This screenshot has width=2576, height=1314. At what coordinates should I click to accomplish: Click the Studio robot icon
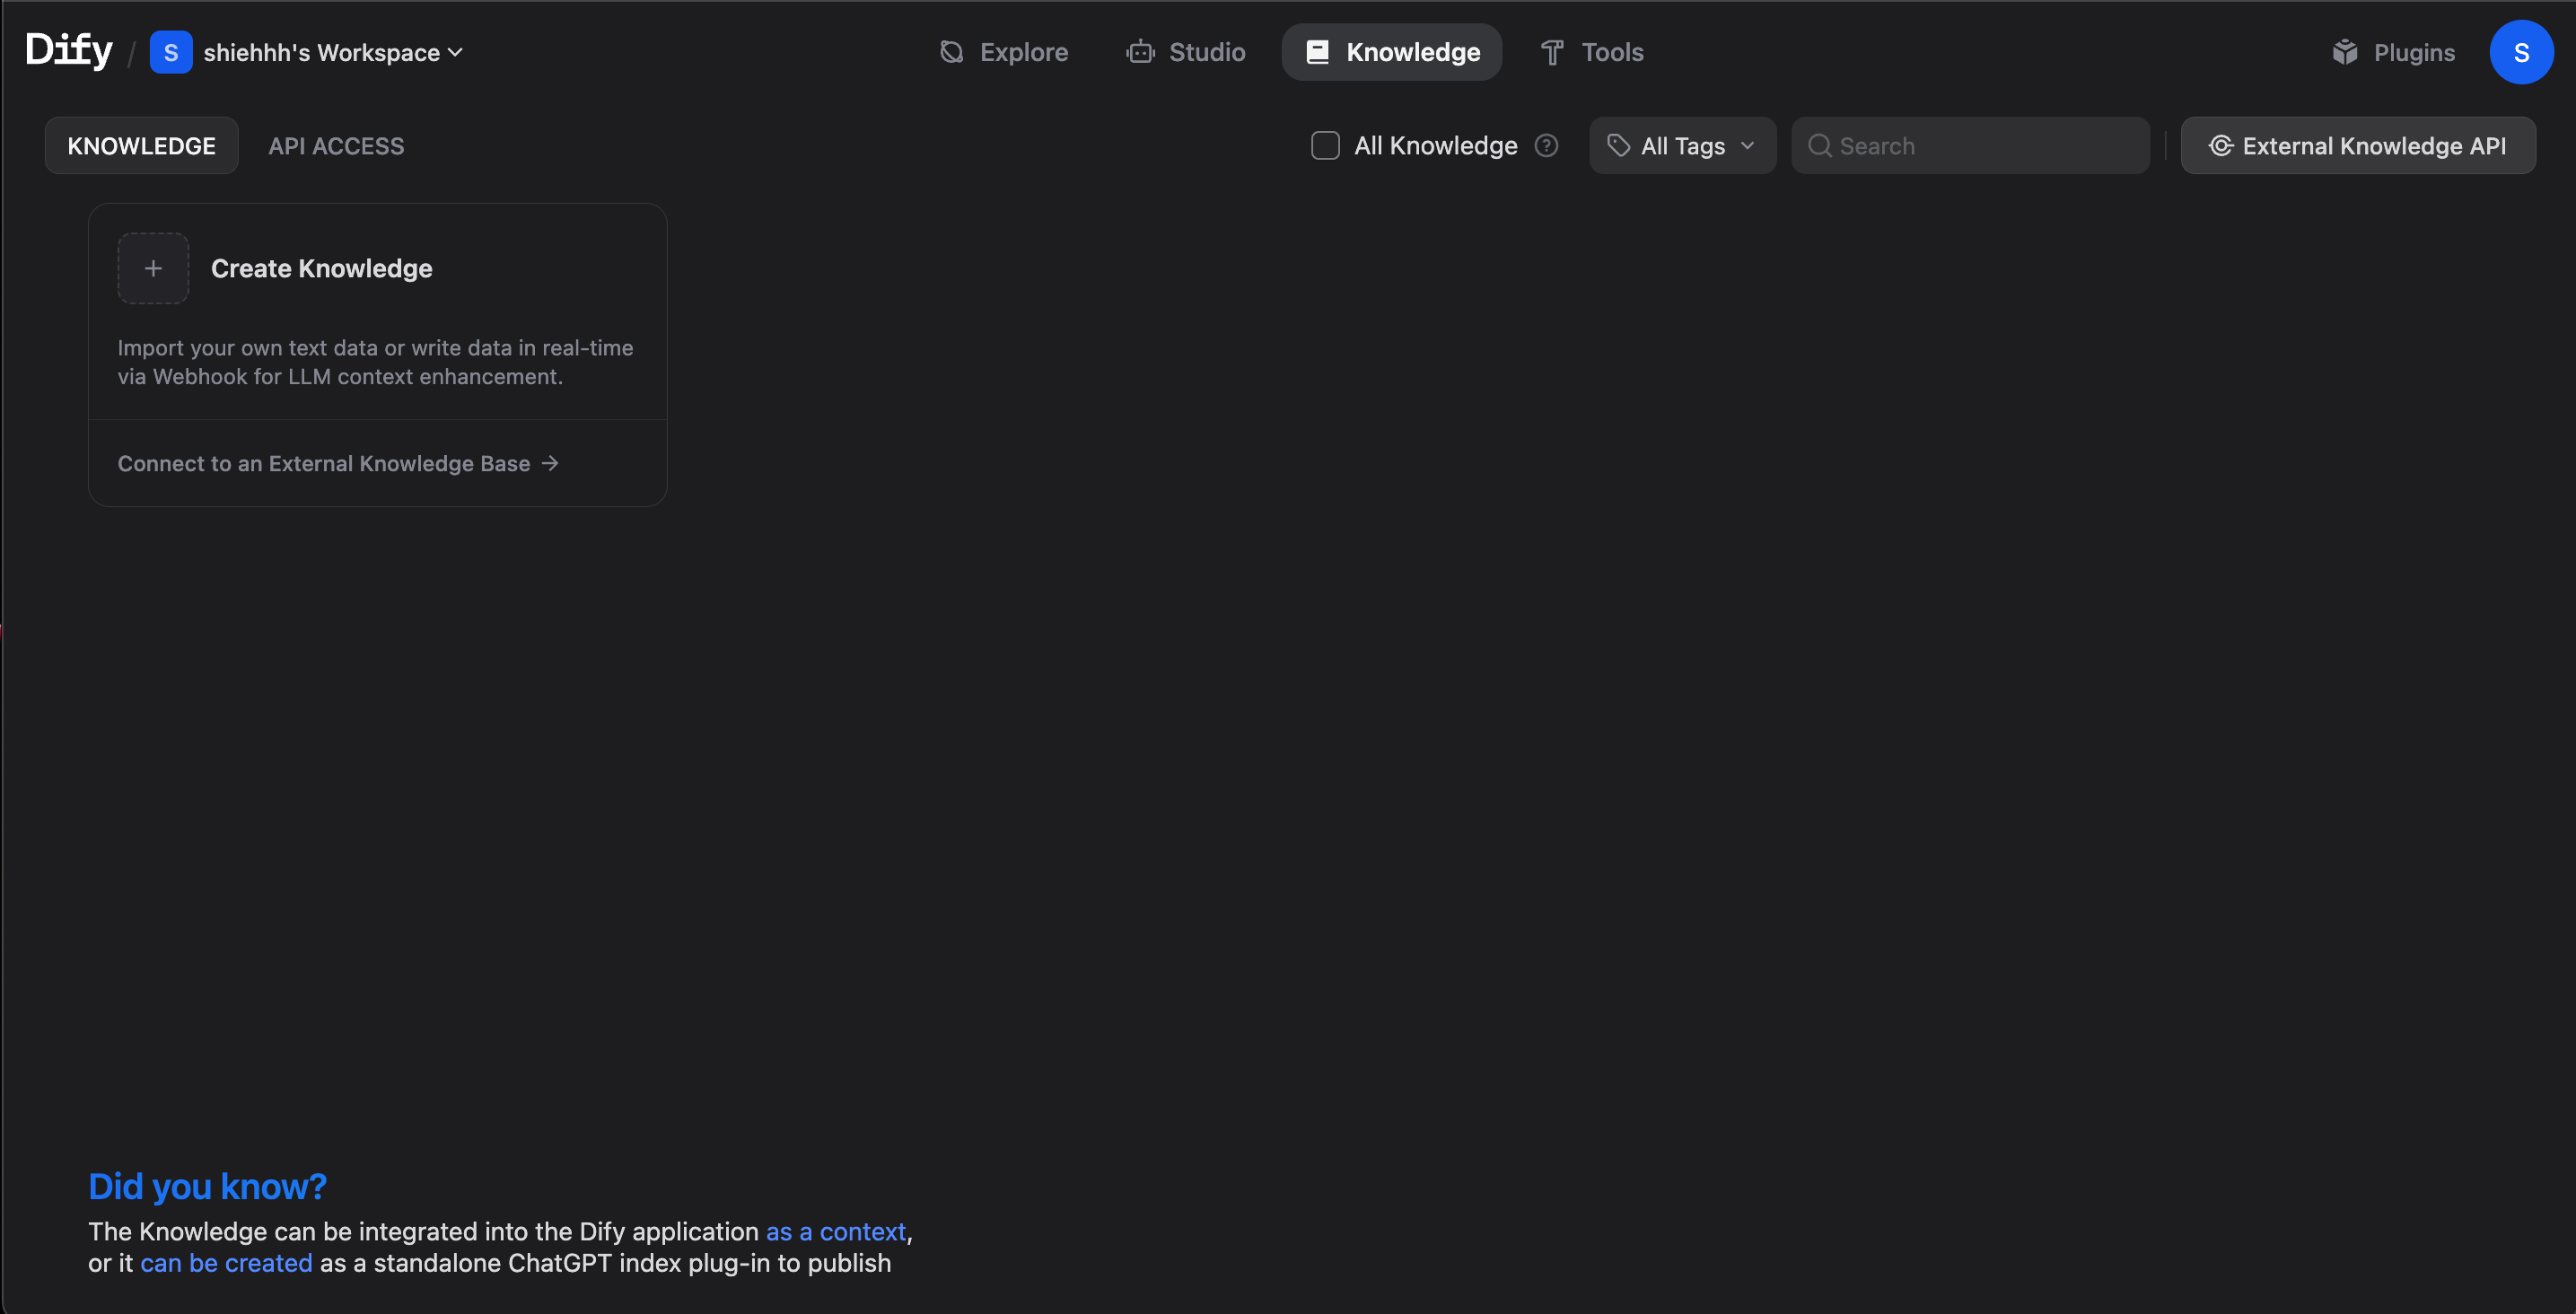pos(1140,52)
